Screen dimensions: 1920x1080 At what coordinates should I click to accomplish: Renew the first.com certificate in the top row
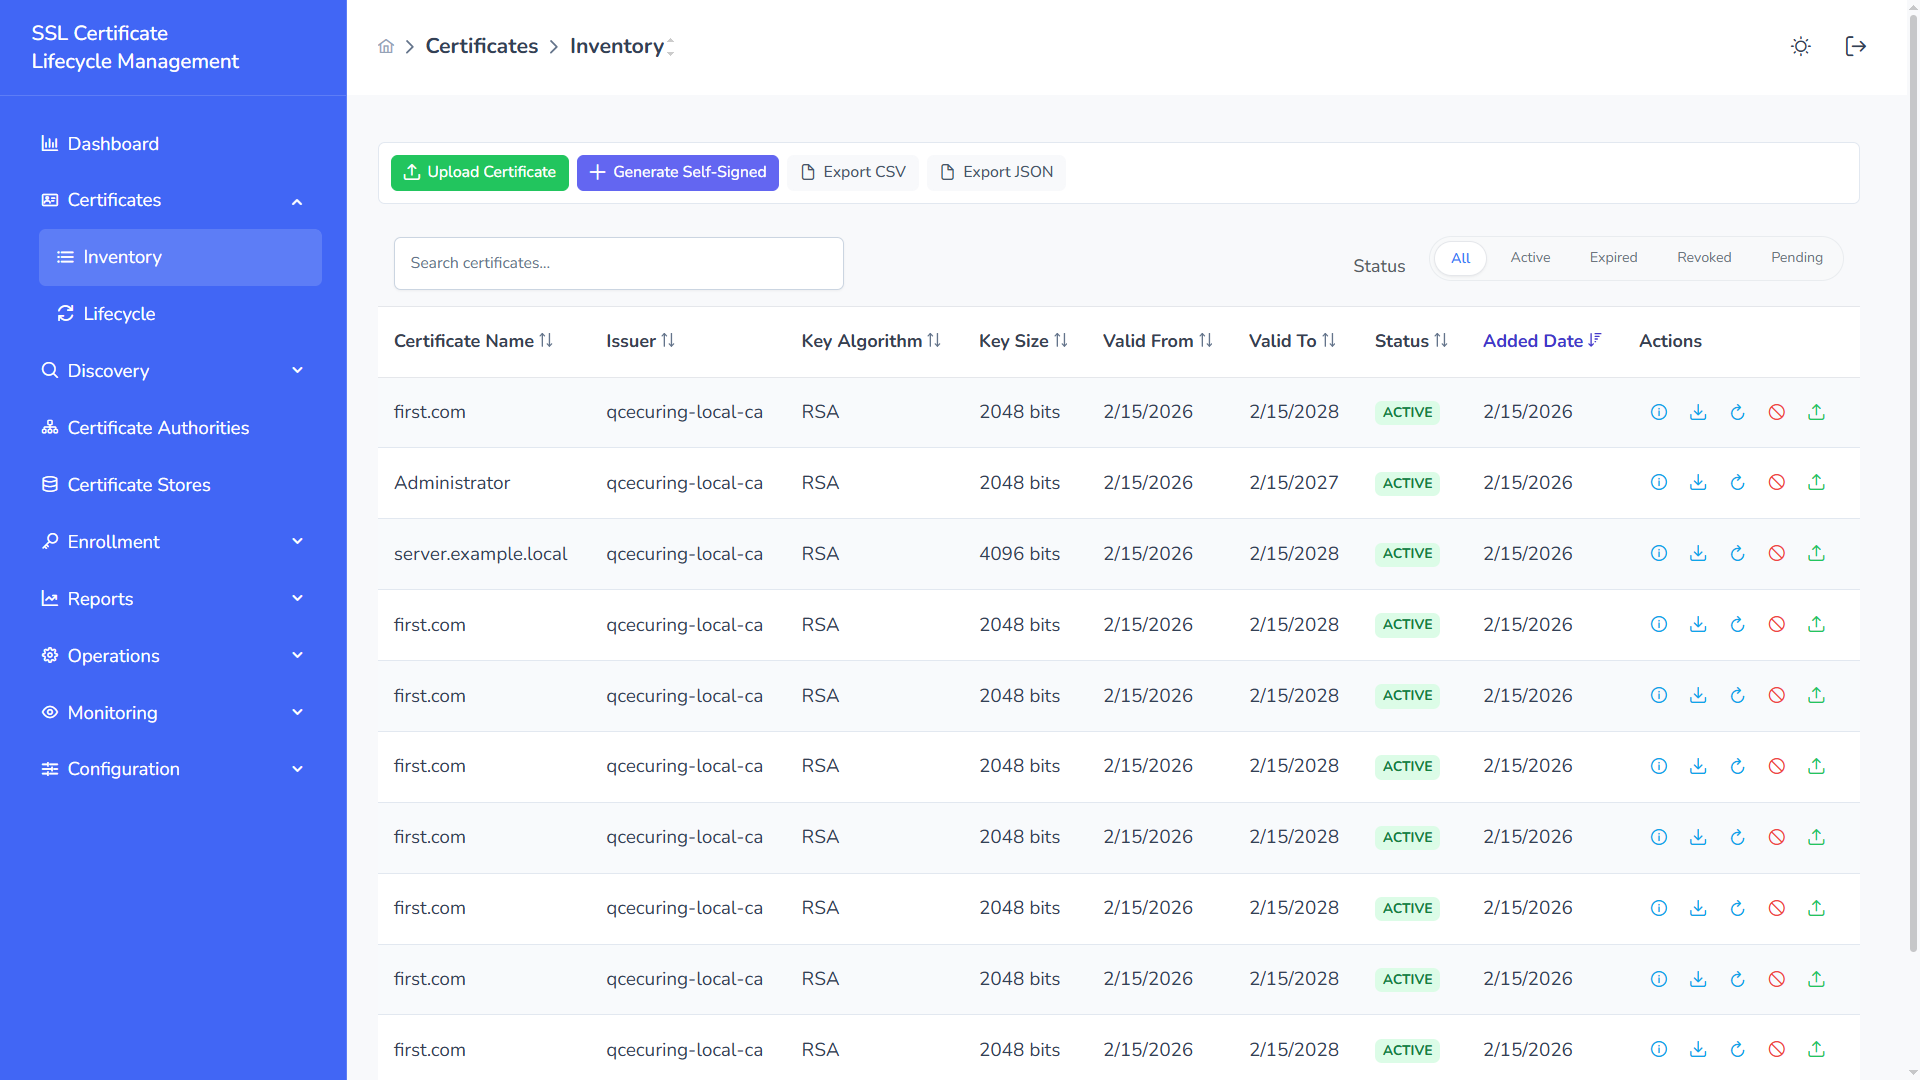(x=1737, y=412)
